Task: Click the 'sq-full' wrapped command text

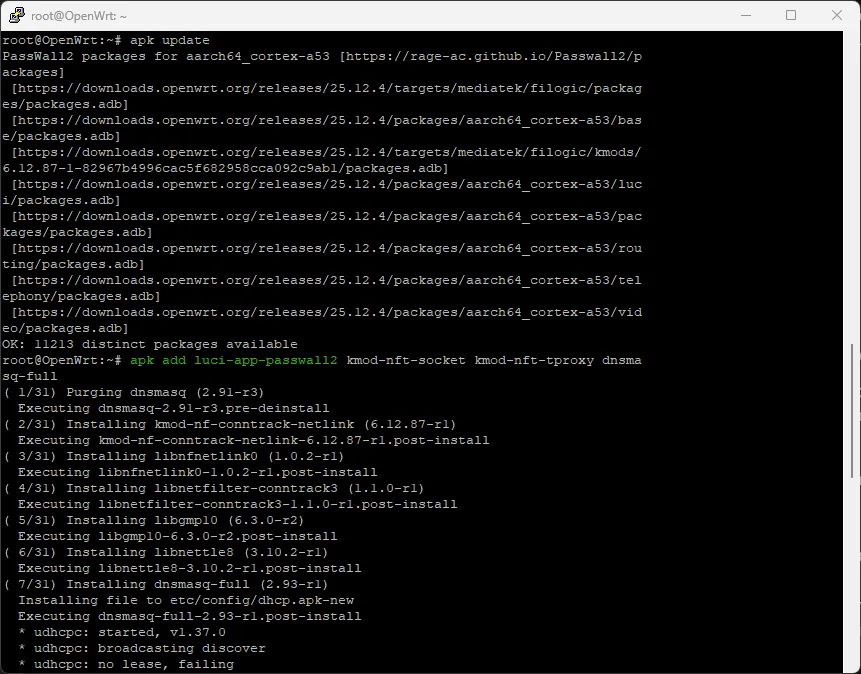Action: (x=30, y=376)
